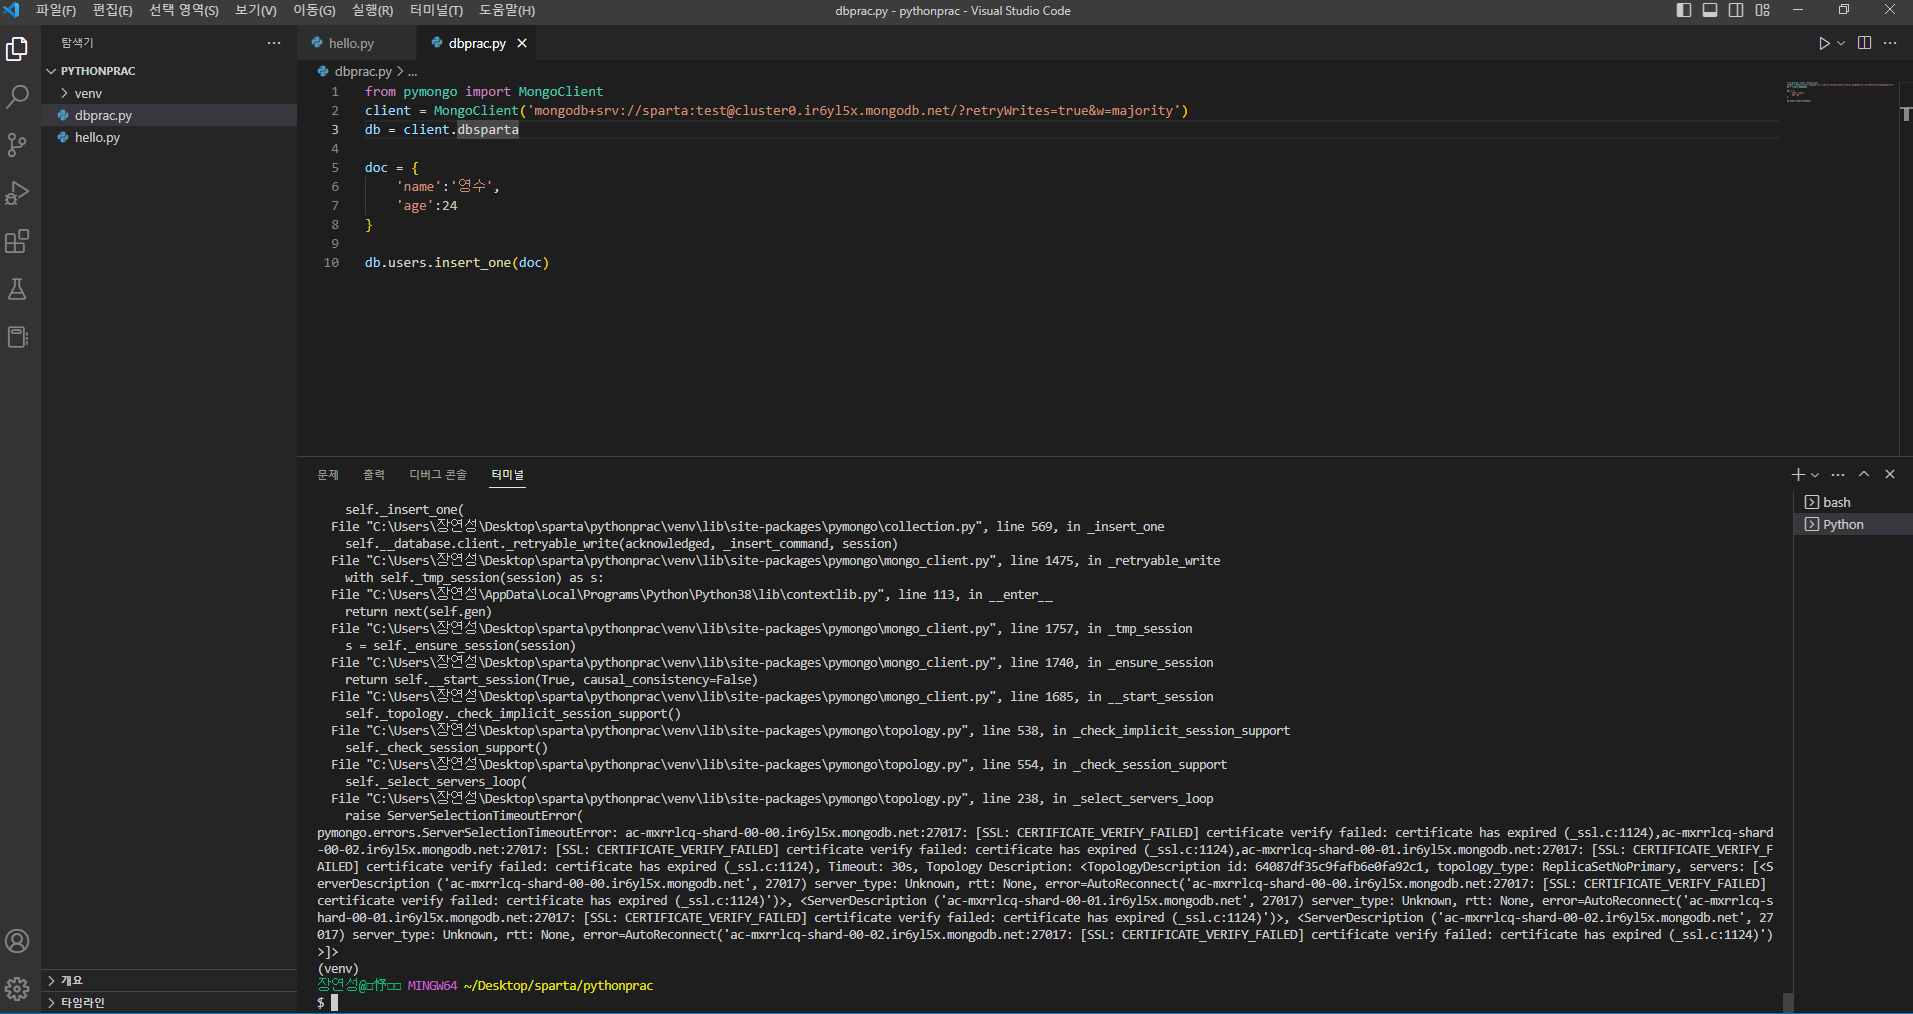Image resolution: width=1913 pixels, height=1014 pixels.
Task: Open the 보기(V) menu
Action: pos(255,10)
